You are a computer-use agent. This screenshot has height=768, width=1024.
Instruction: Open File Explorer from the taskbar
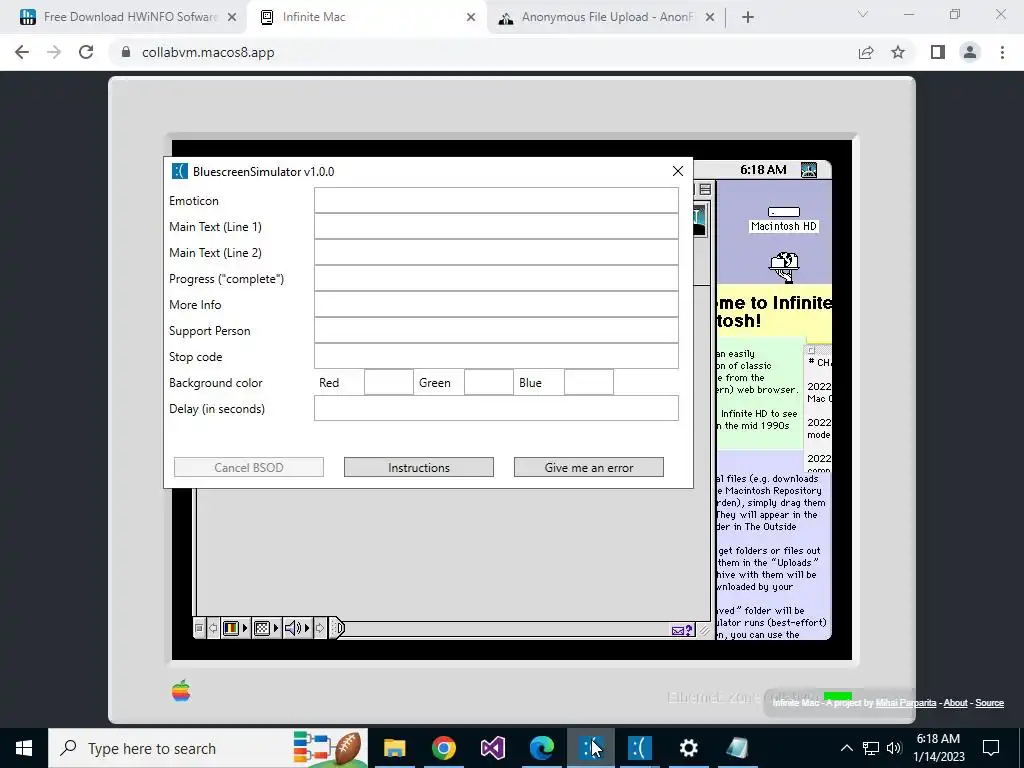click(394, 748)
